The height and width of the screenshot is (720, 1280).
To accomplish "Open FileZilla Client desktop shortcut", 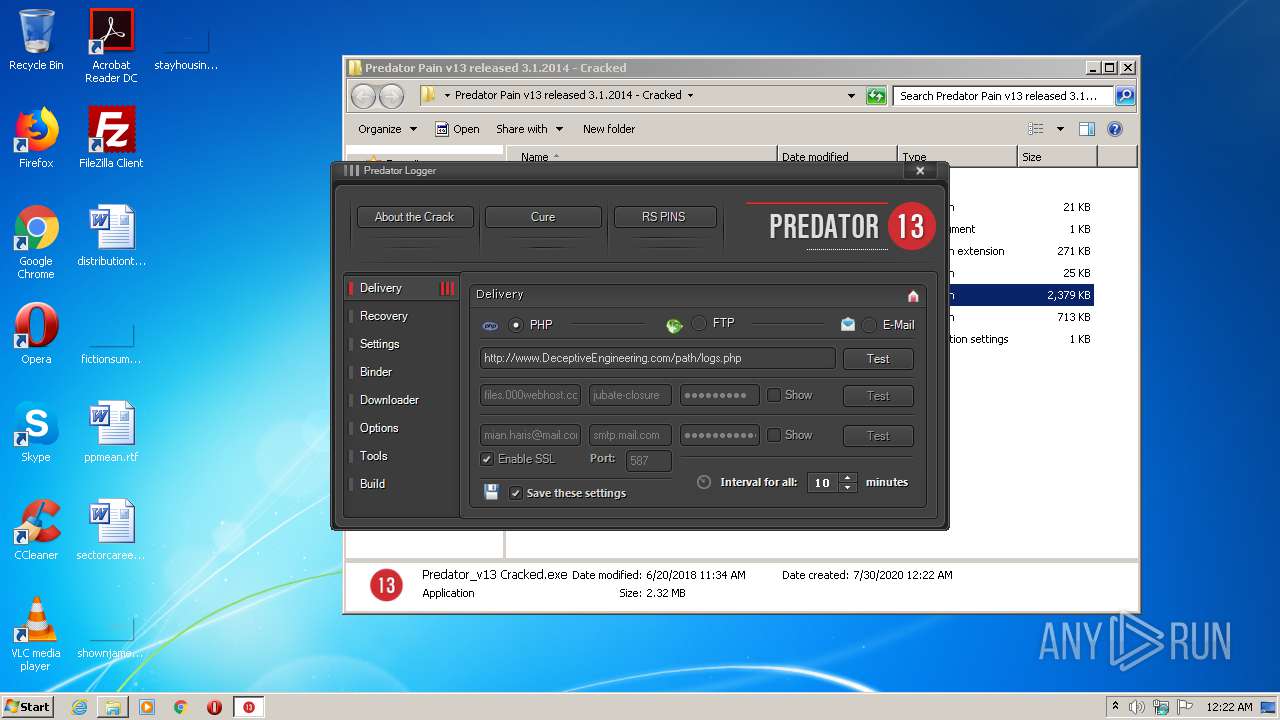I will coord(111,138).
